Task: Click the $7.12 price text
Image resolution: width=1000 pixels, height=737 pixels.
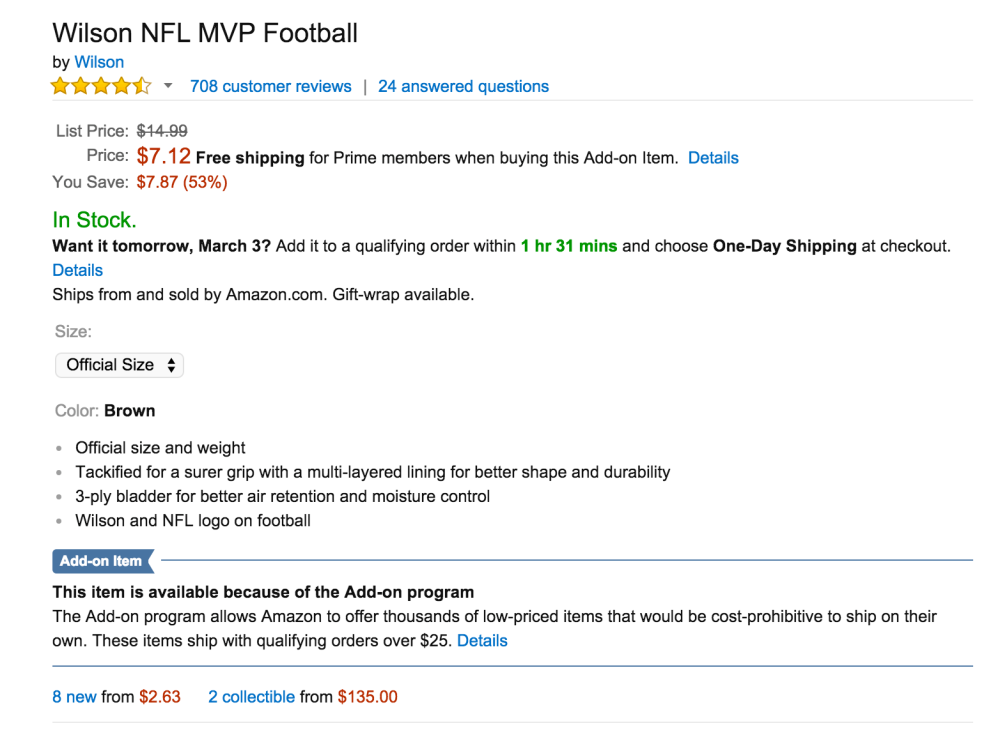Action: [x=163, y=156]
